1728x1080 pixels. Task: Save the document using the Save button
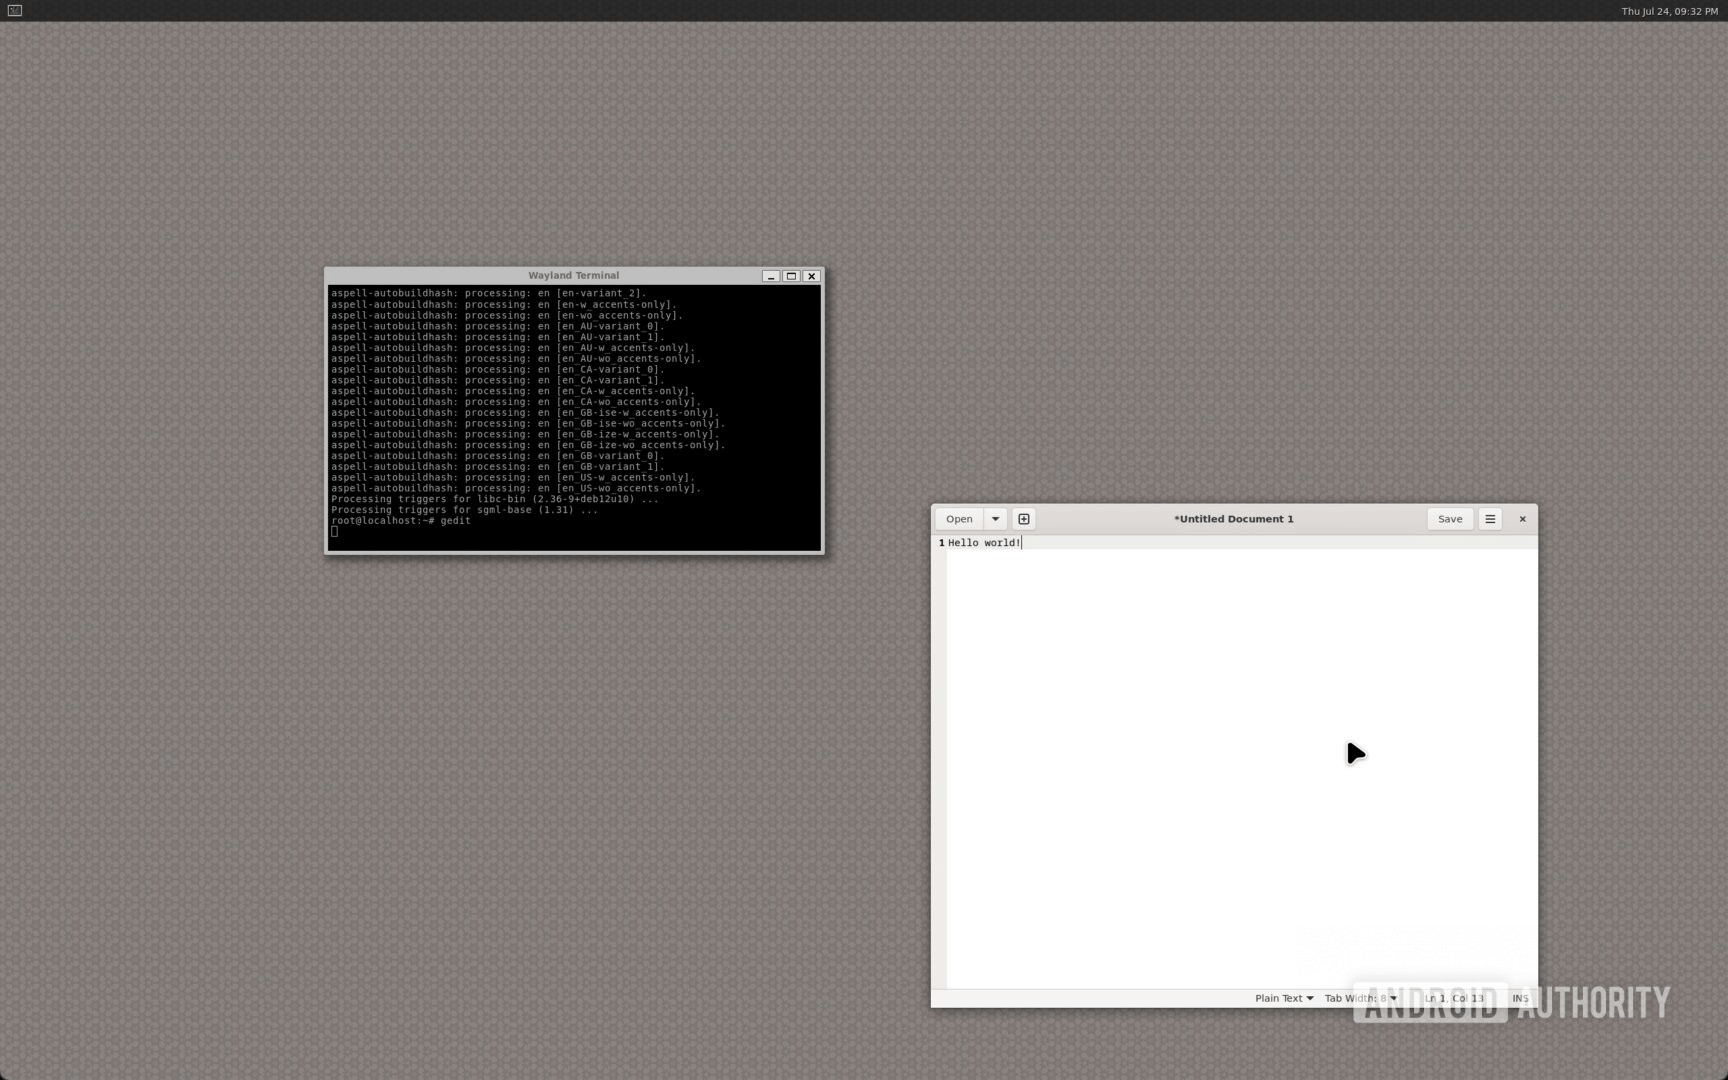pyautogui.click(x=1448, y=518)
